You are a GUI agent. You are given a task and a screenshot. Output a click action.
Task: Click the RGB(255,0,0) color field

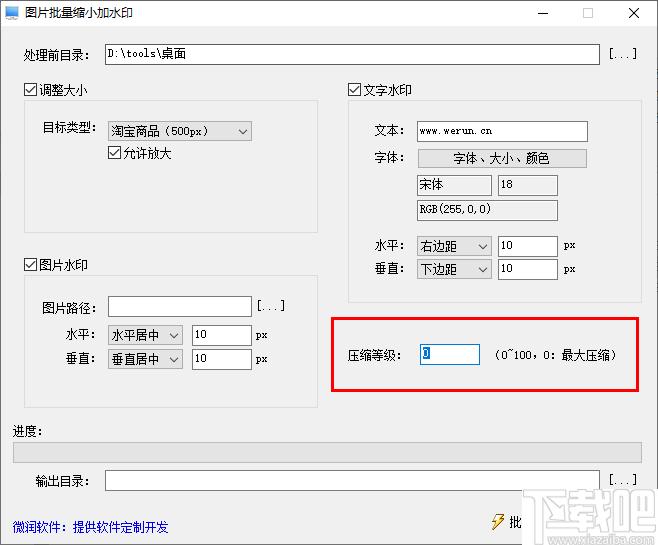tap(487, 210)
